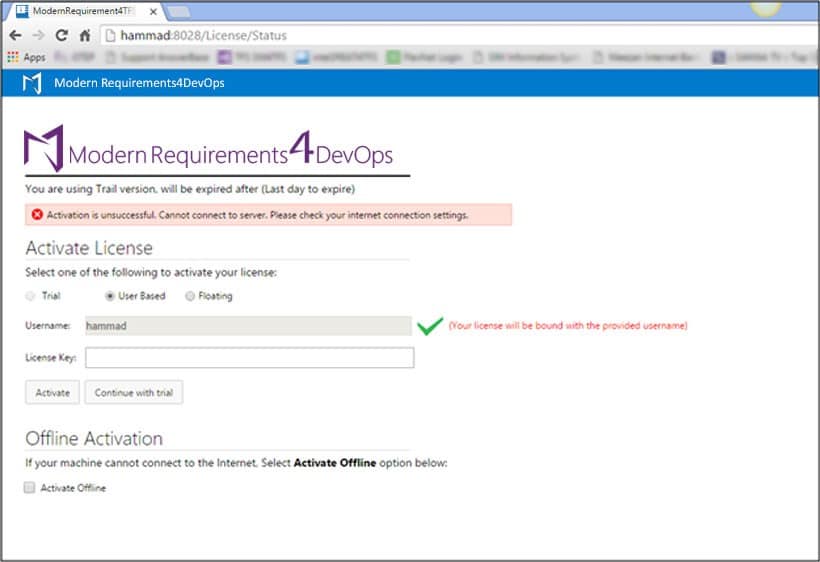Go back using the browser back arrow
The image size is (820, 562).
[x=16, y=36]
